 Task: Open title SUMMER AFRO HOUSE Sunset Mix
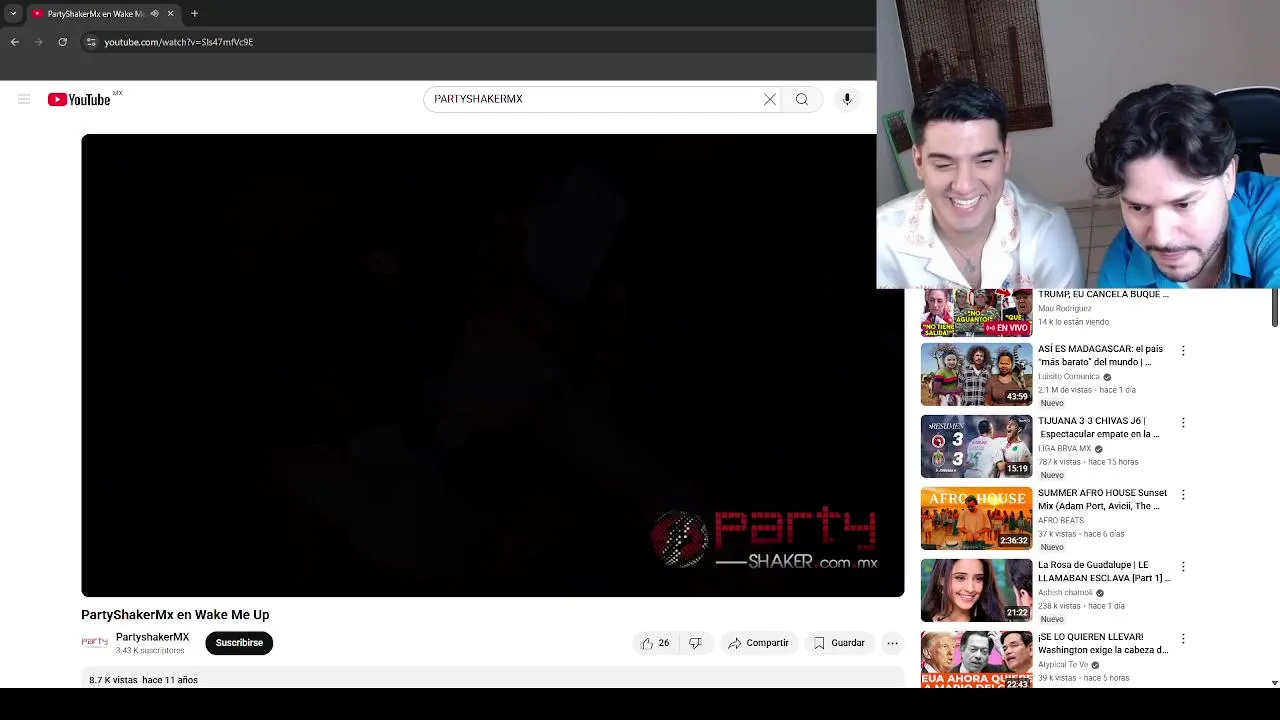tap(1102, 499)
